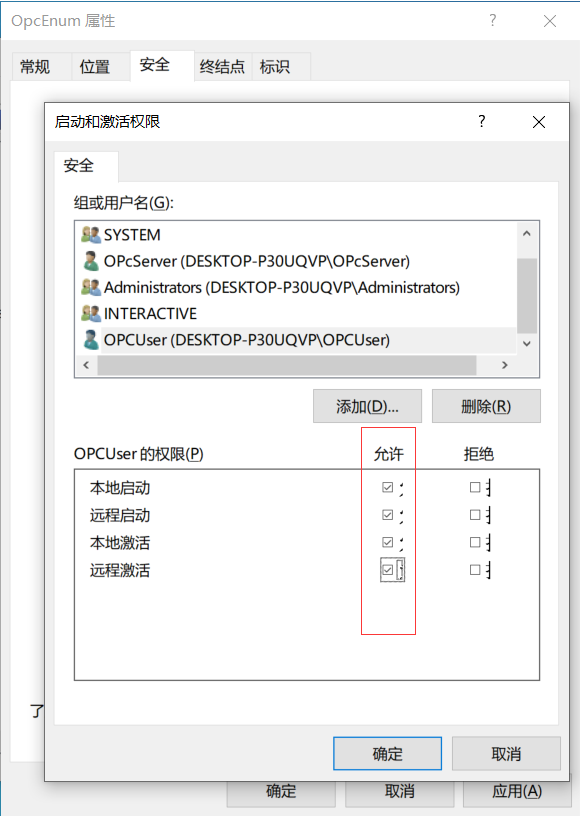Switch to the 常规 tab

(36, 67)
